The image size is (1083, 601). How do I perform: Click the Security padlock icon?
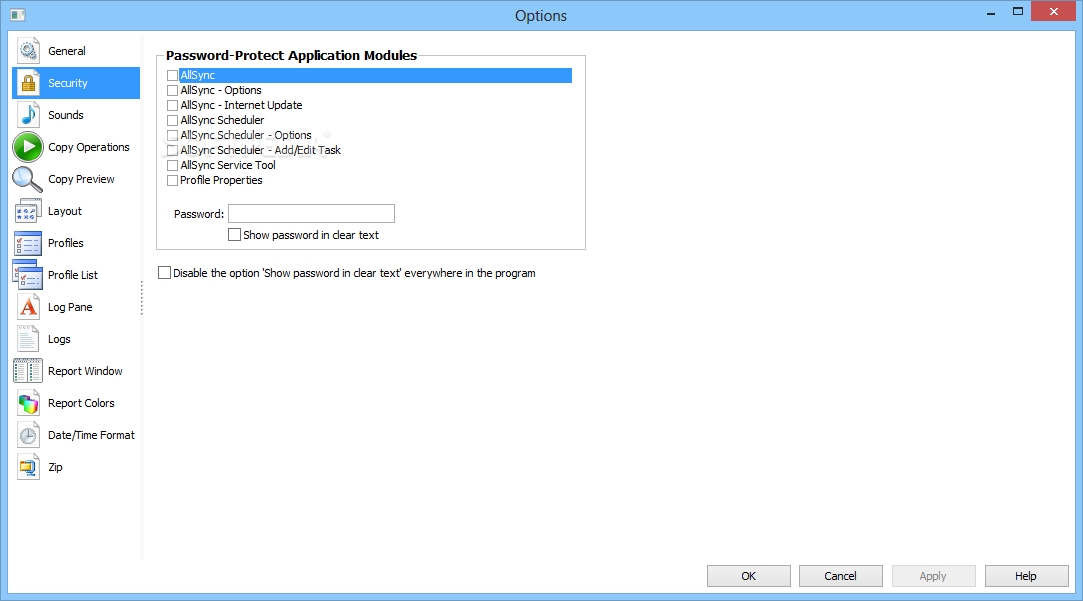[x=28, y=83]
